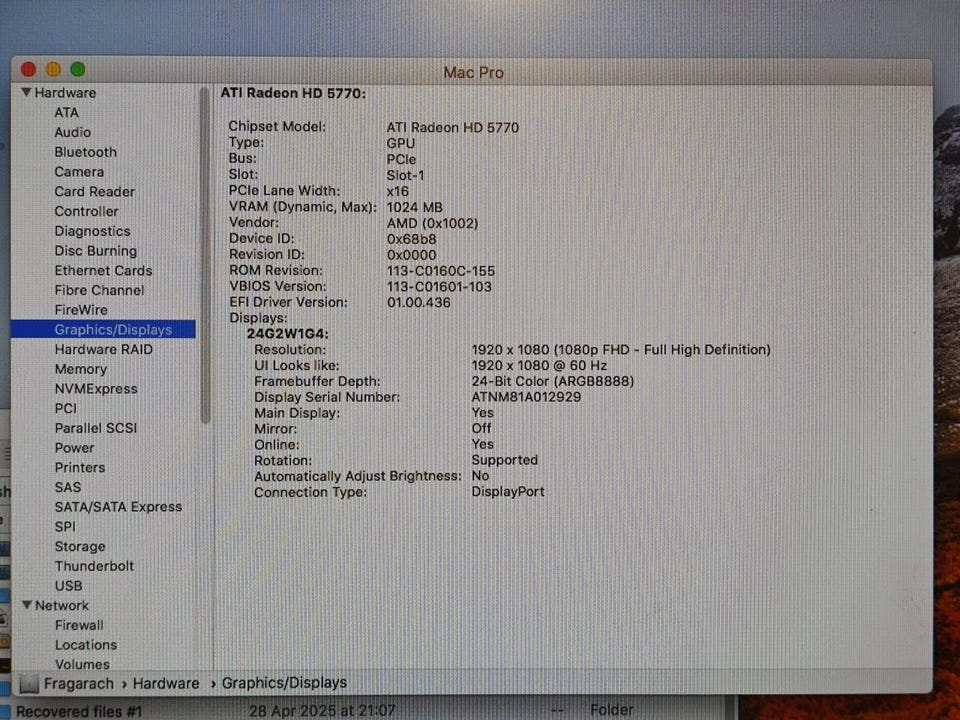Click the Rotation value Supported
Viewport: 960px width, 720px height.
504,460
